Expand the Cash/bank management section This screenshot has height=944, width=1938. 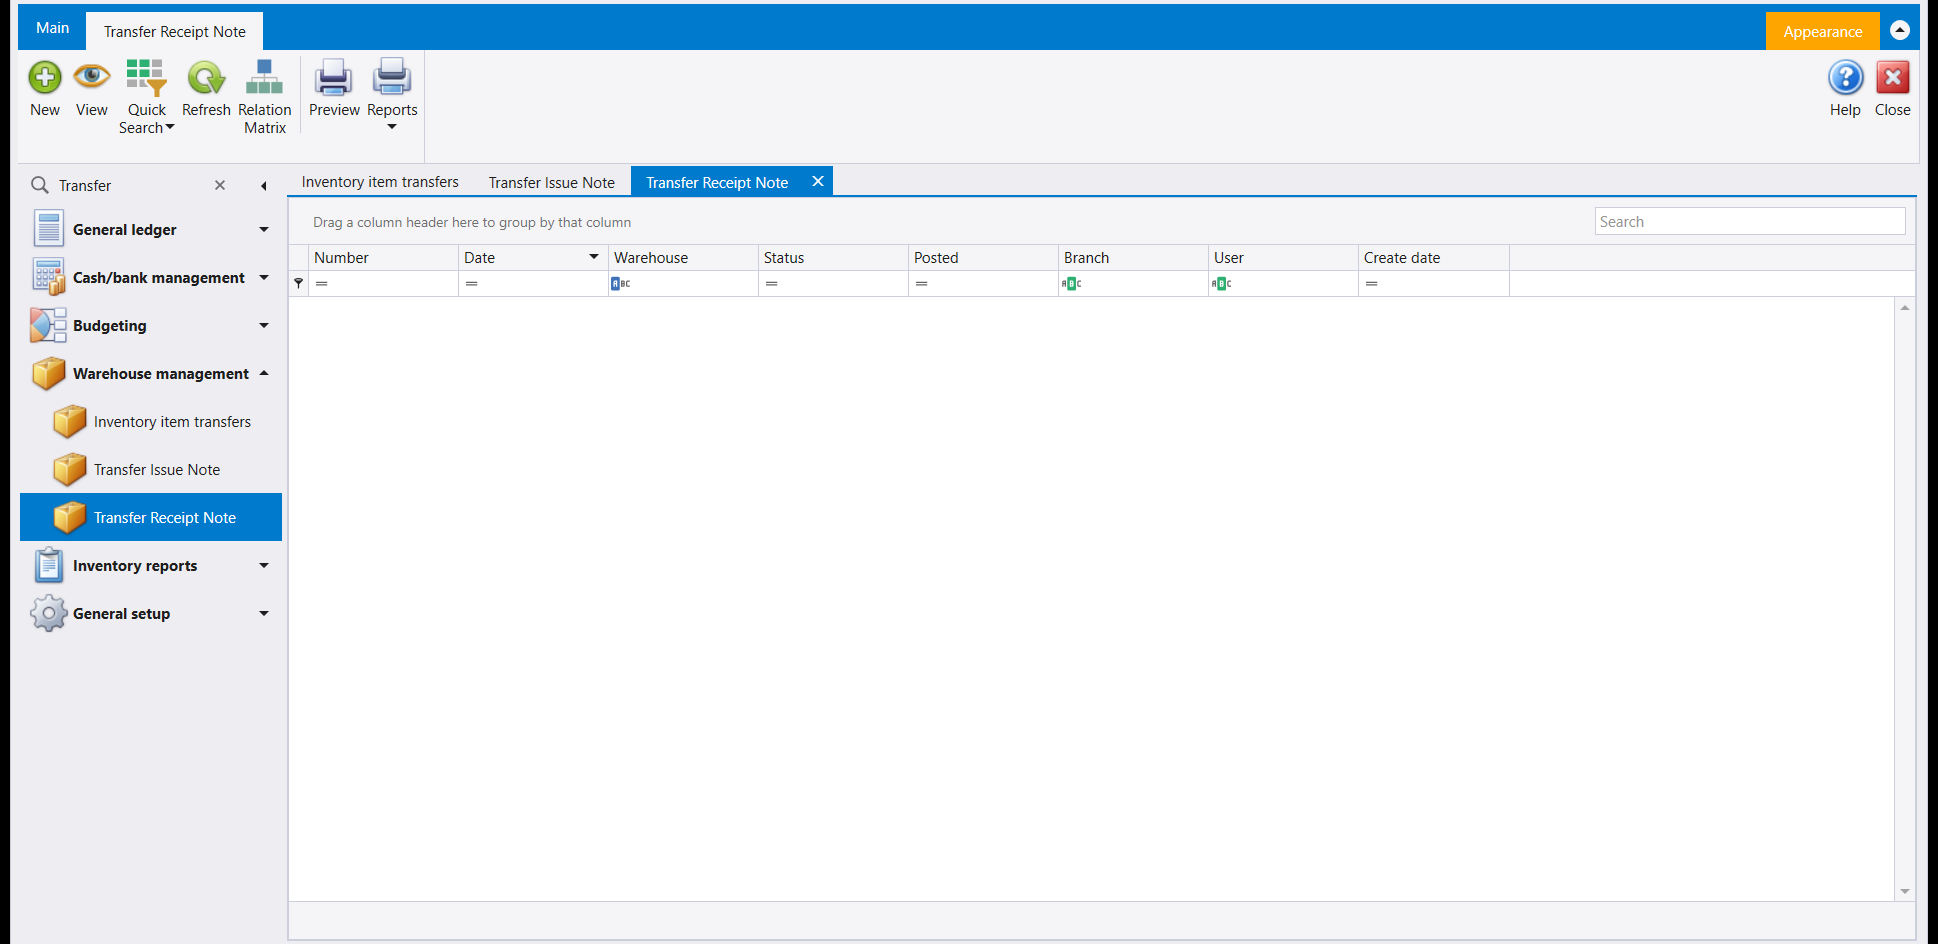tap(264, 278)
